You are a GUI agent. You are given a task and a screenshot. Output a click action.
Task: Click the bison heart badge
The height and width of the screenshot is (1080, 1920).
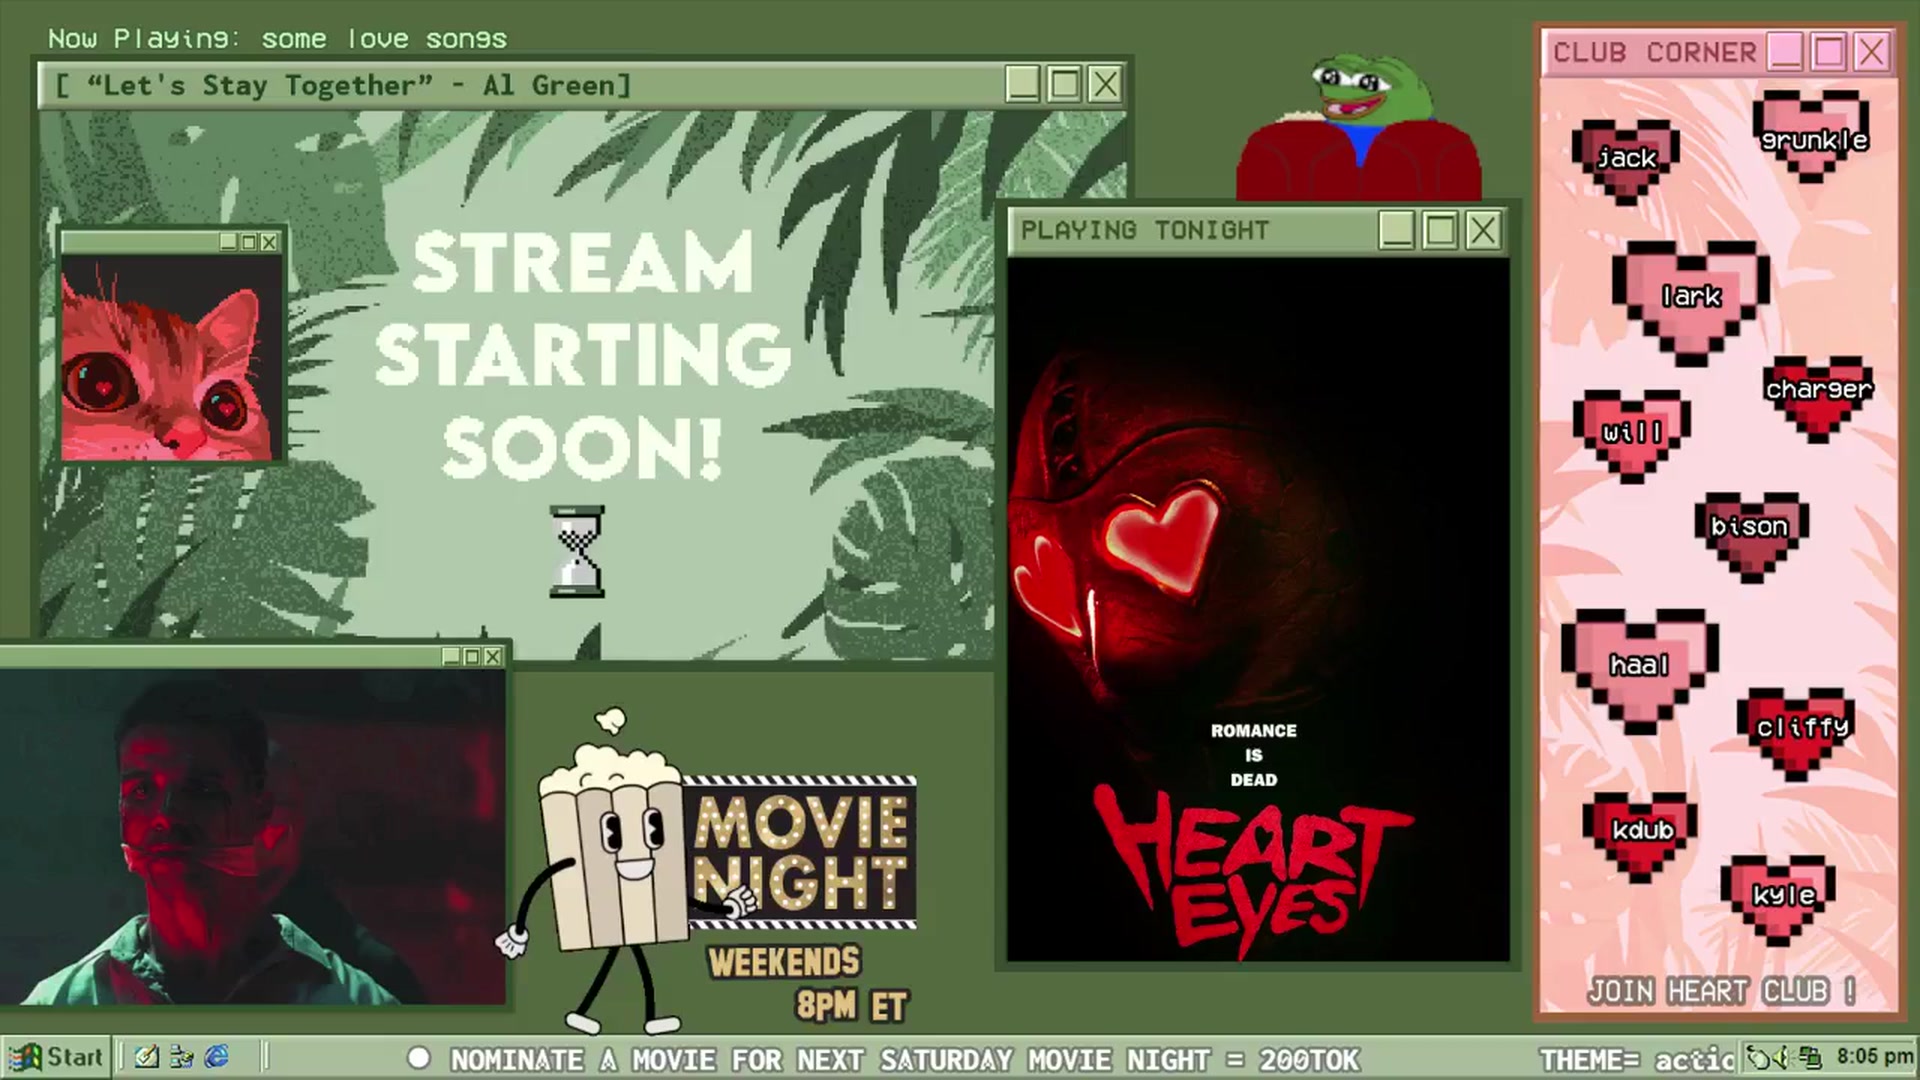pyautogui.click(x=1750, y=536)
